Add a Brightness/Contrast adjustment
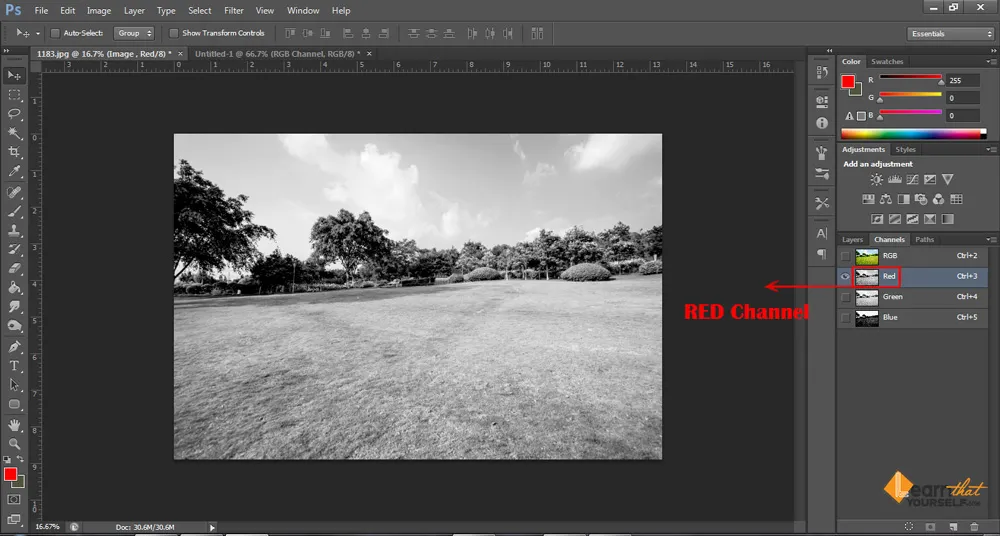The width and height of the screenshot is (1000, 536). [x=877, y=180]
